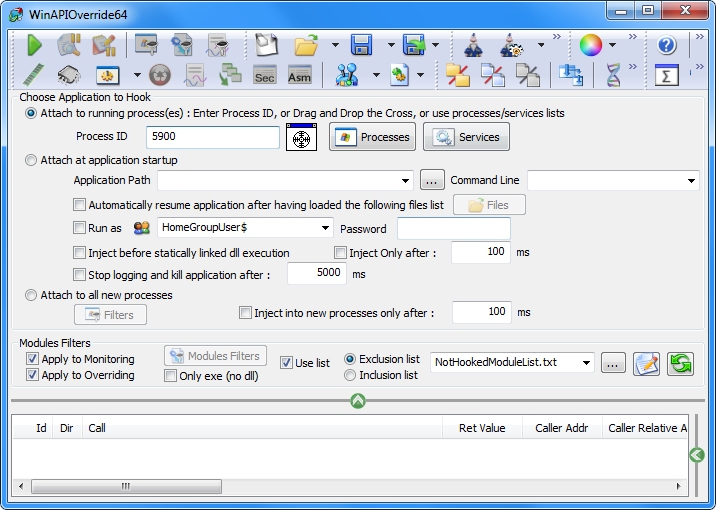Click the Services button
Image resolution: width=716 pixels, height=510 pixels.
click(x=466, y=137)
